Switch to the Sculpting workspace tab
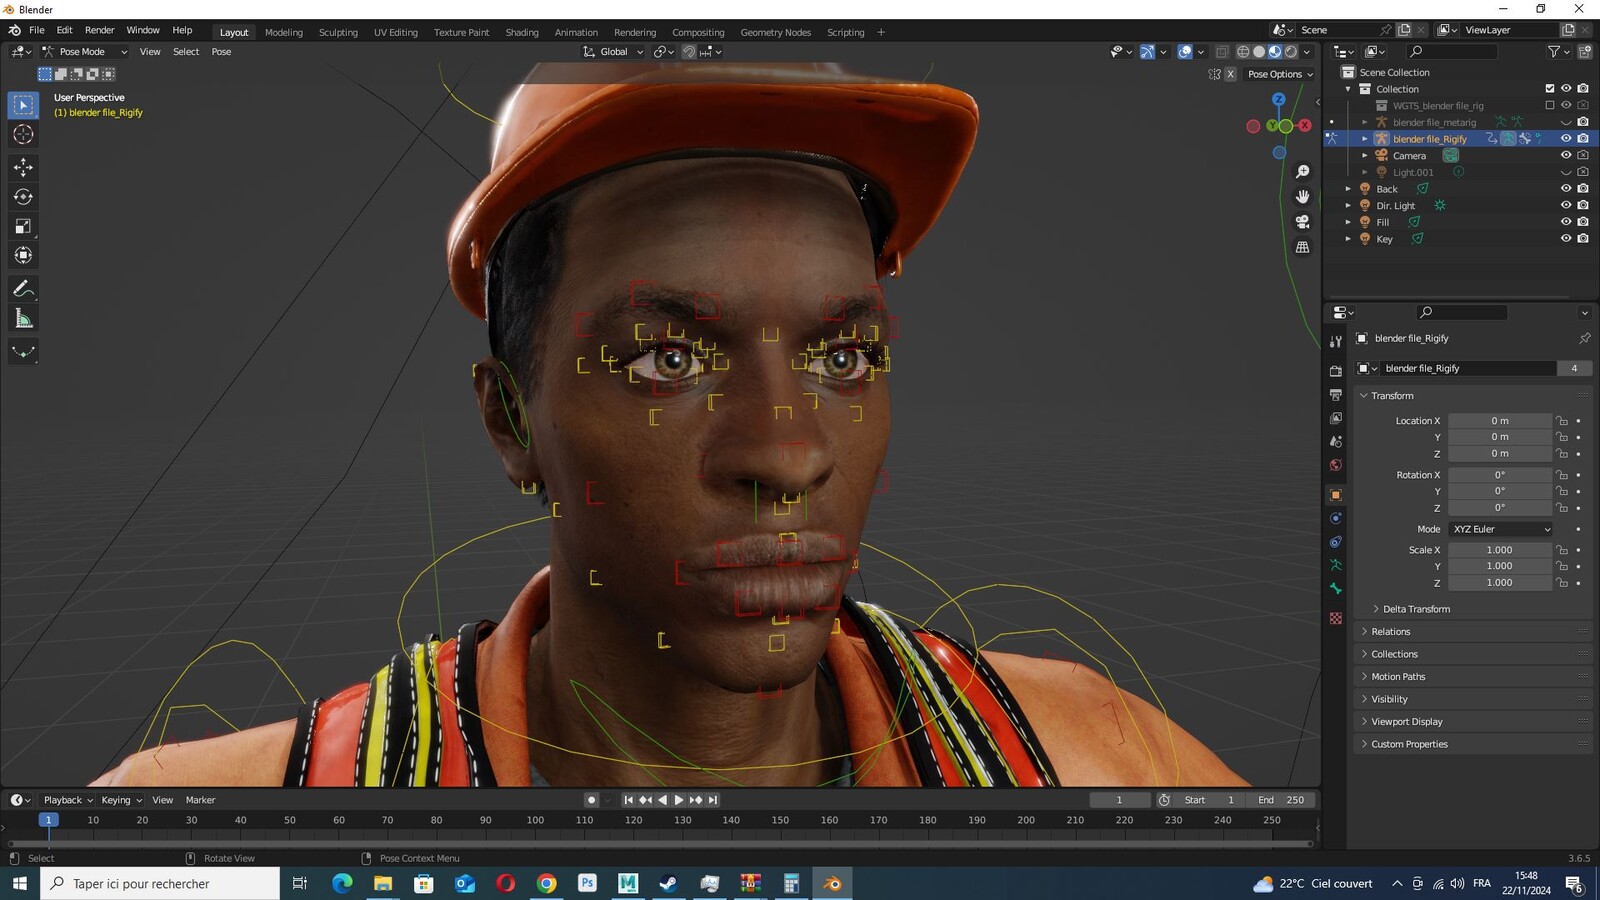Viewport: 1600px width, 900px height. coord(338,32)
